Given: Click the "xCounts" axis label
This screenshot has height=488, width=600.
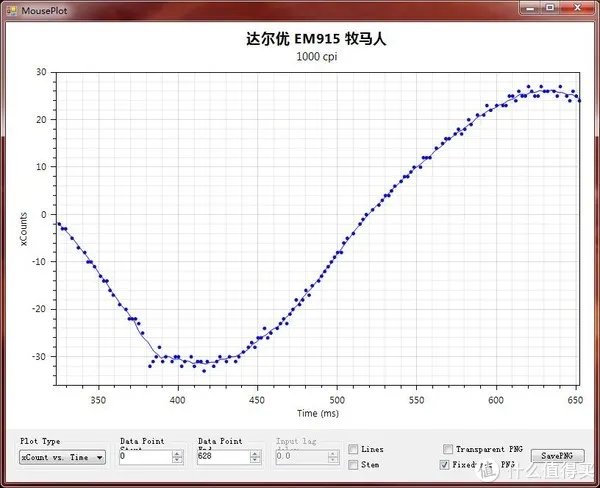Looking at the screenshot, I should coord(24,228).
